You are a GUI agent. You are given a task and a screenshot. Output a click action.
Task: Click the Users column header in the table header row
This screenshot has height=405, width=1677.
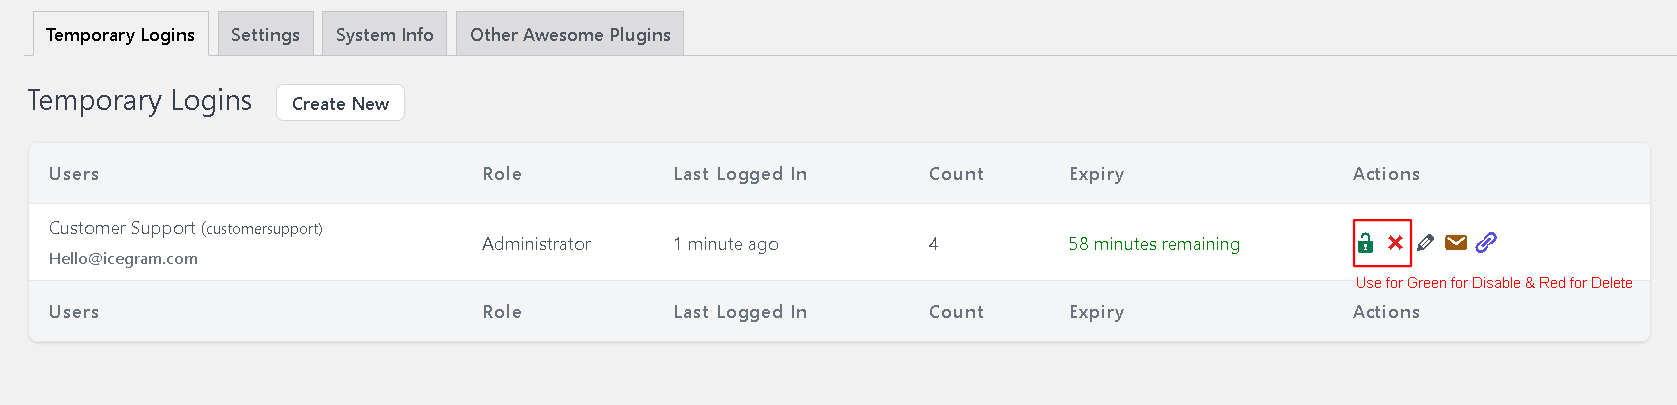click(74, 174)
